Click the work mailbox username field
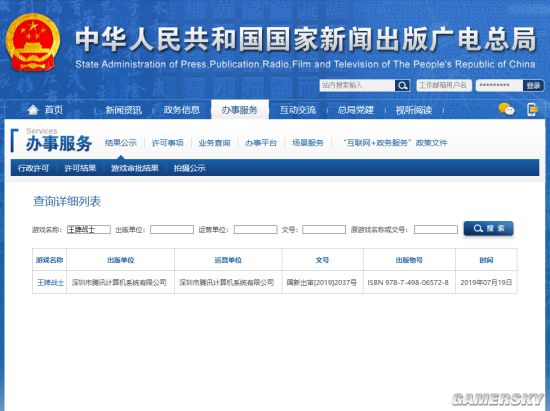Image resolution: width=550 pixels, height=411 pixels. (x=444, y=85)
